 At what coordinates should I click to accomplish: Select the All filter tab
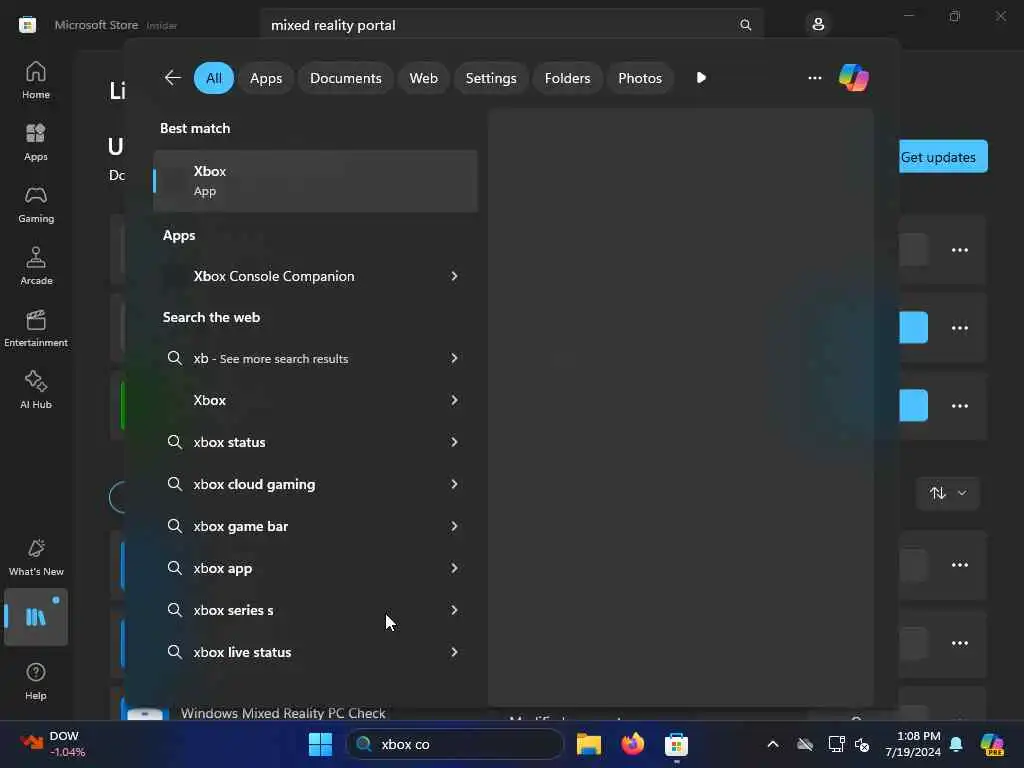pos(214,78)
